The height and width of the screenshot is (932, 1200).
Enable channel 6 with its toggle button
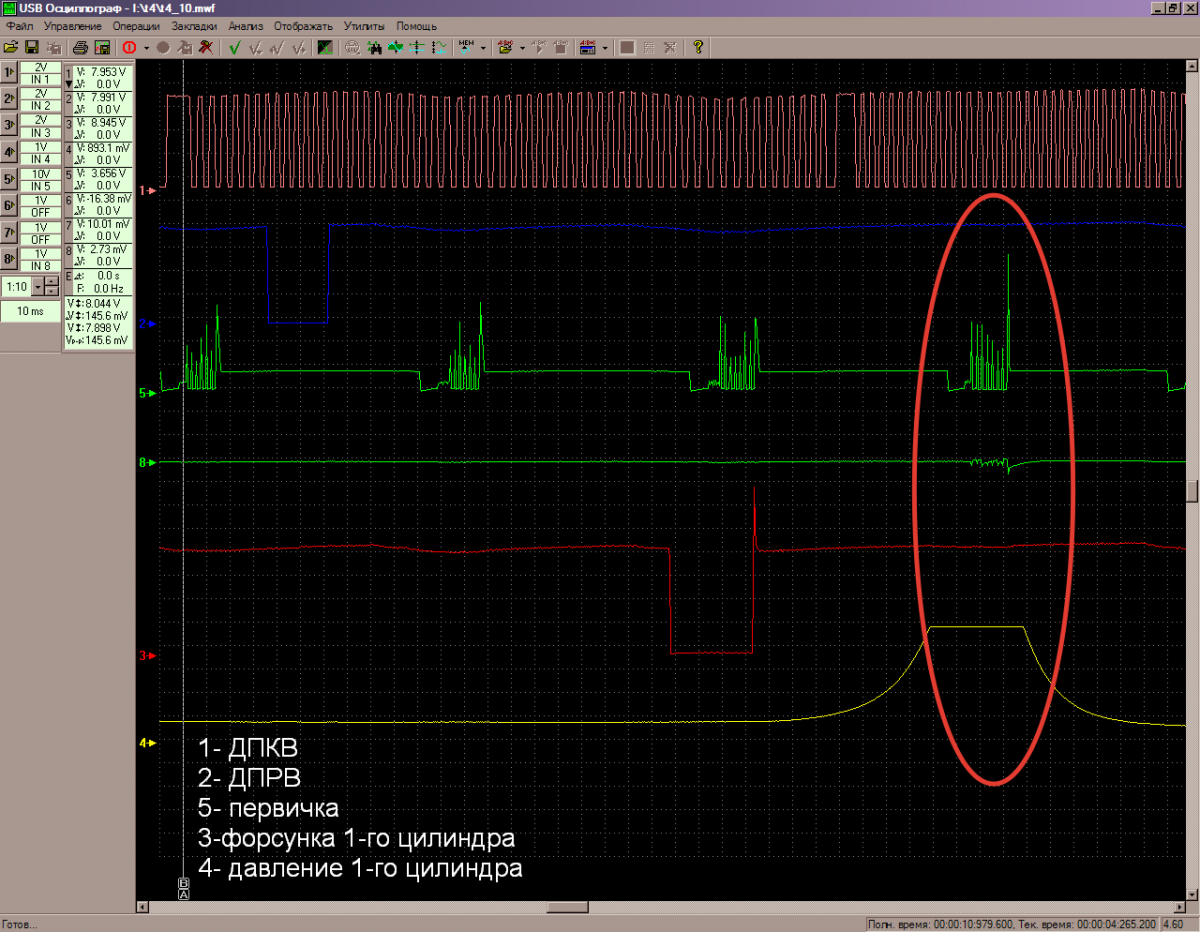[x=9, y=206]
